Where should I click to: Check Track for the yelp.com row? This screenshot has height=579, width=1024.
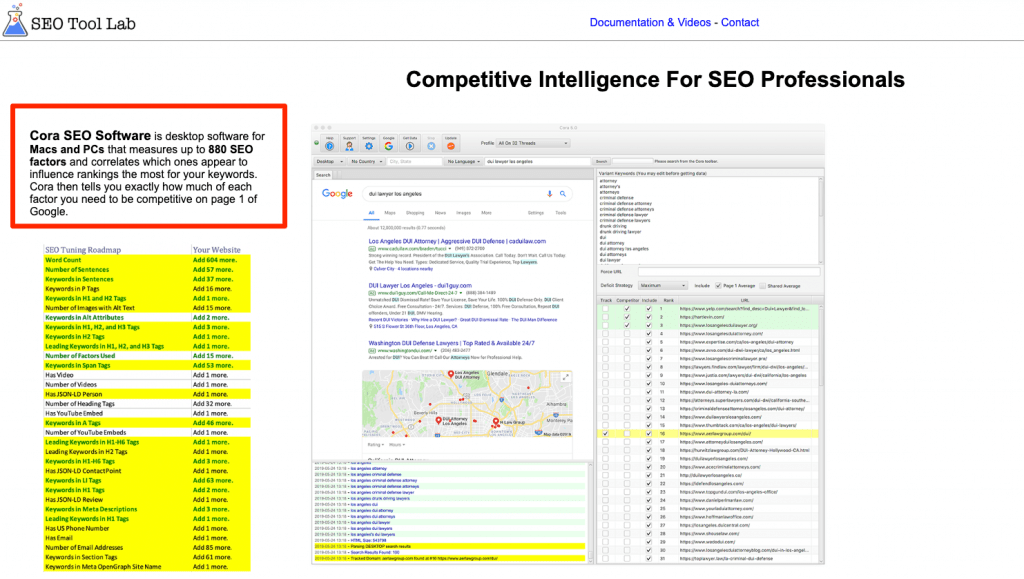[x=605, y=309]
